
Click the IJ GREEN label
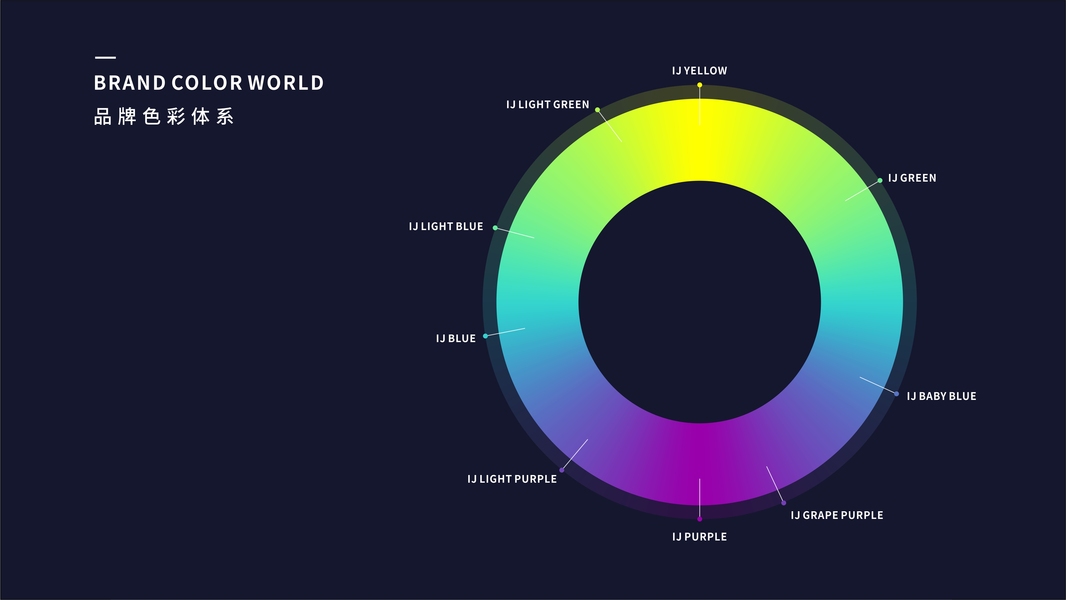tap(912, 178)
